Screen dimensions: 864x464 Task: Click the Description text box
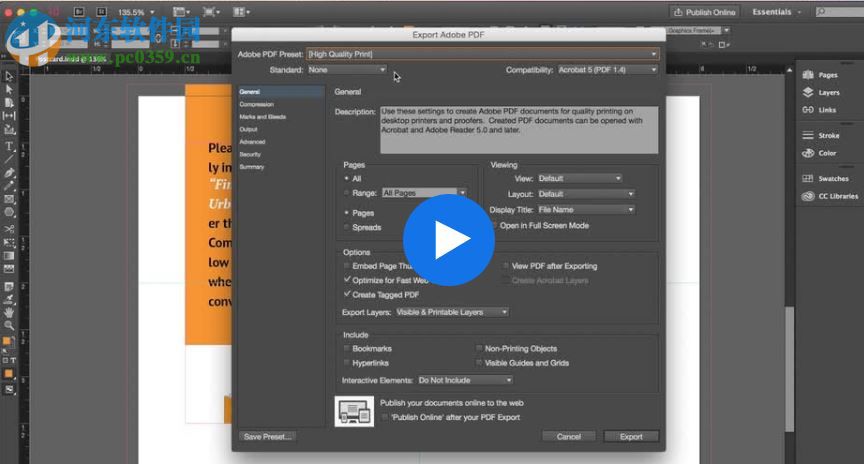point(519,130)
